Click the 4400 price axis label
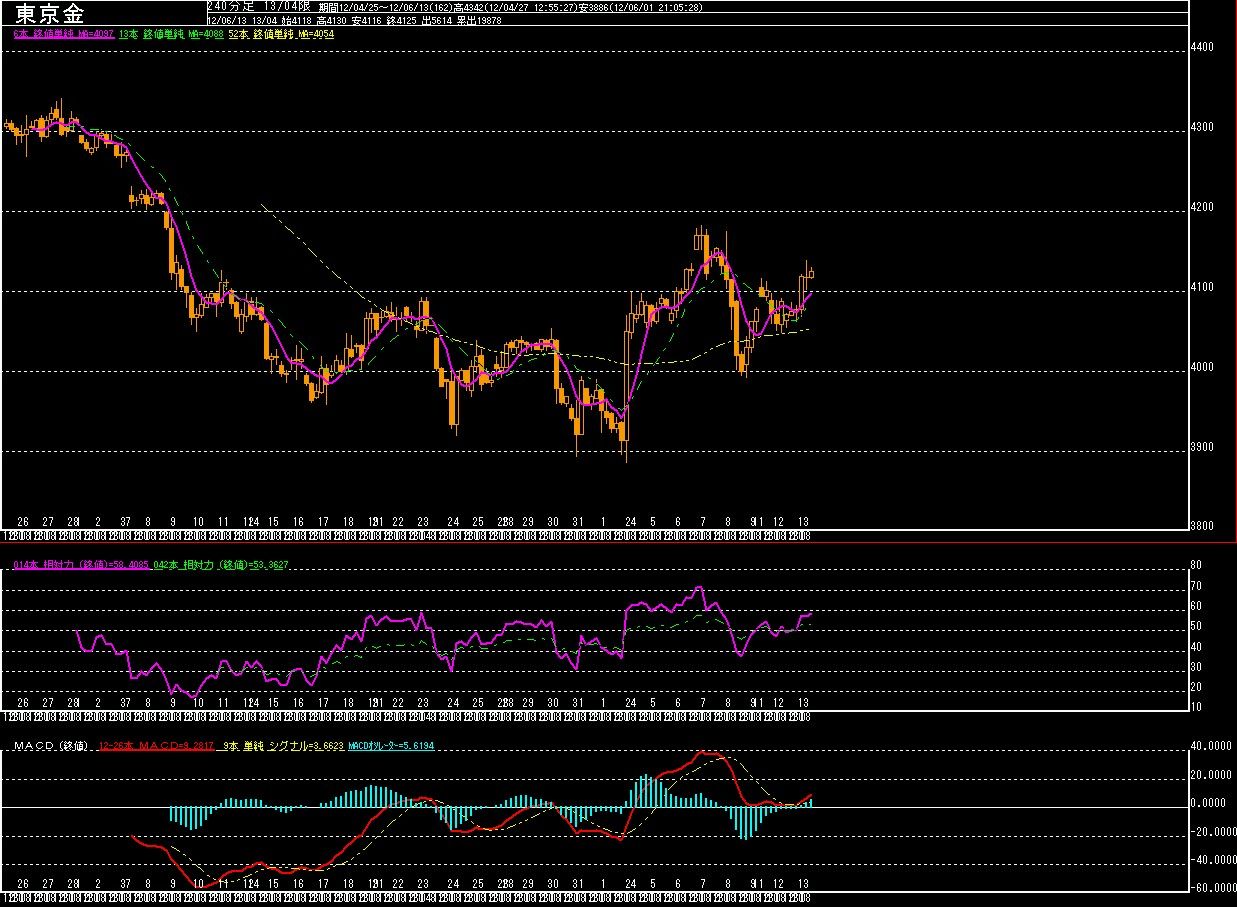This screenshot has width=1237, height=907. tap(1203, 48)
